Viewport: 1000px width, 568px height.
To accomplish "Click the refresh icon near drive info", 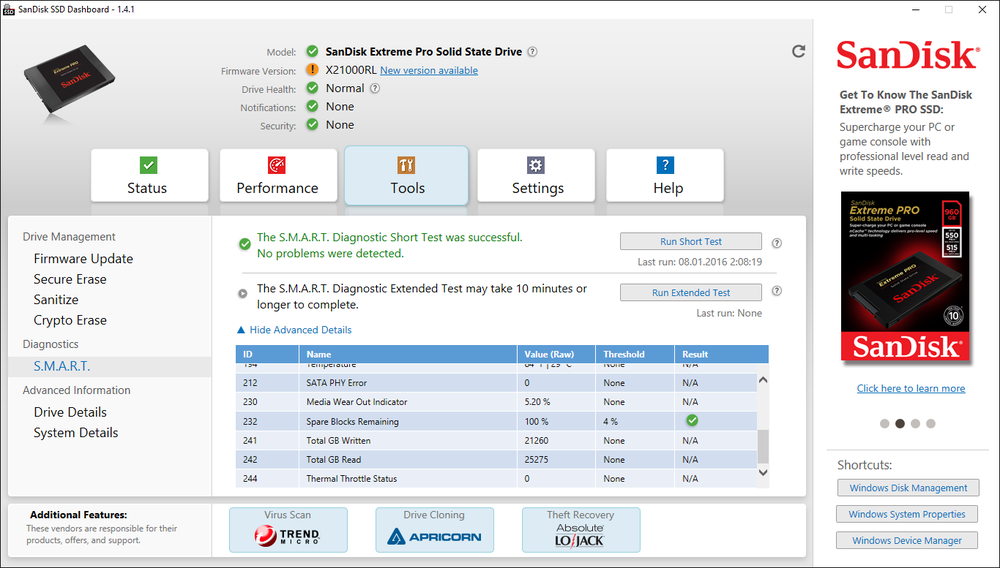I will click(798, 51).
